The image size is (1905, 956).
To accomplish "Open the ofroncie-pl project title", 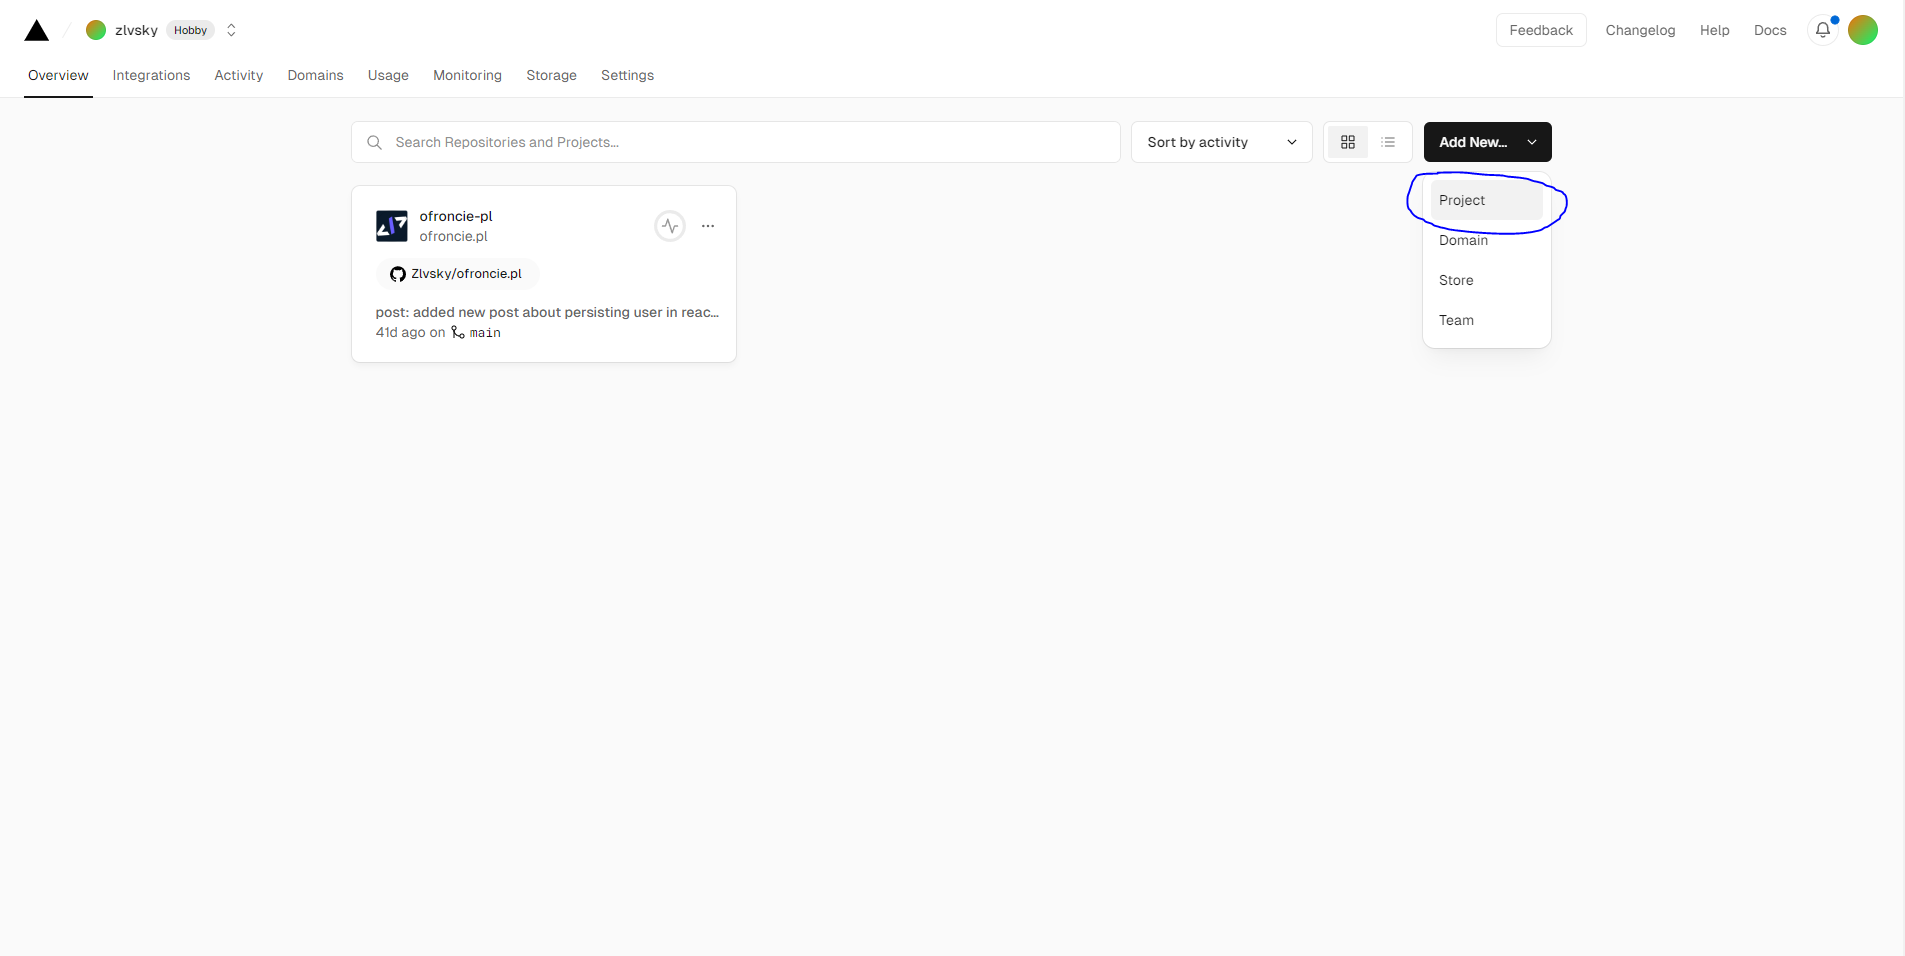I will [456, 216].
